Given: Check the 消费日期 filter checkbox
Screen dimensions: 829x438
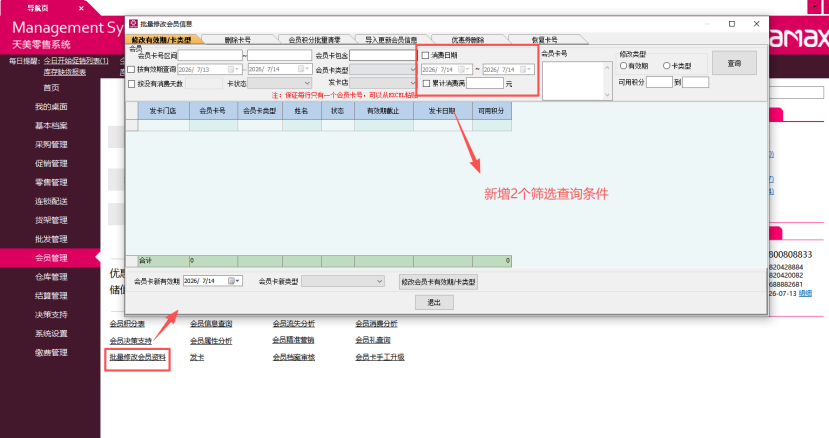Looking at the screenshot, I should point(426,56).
